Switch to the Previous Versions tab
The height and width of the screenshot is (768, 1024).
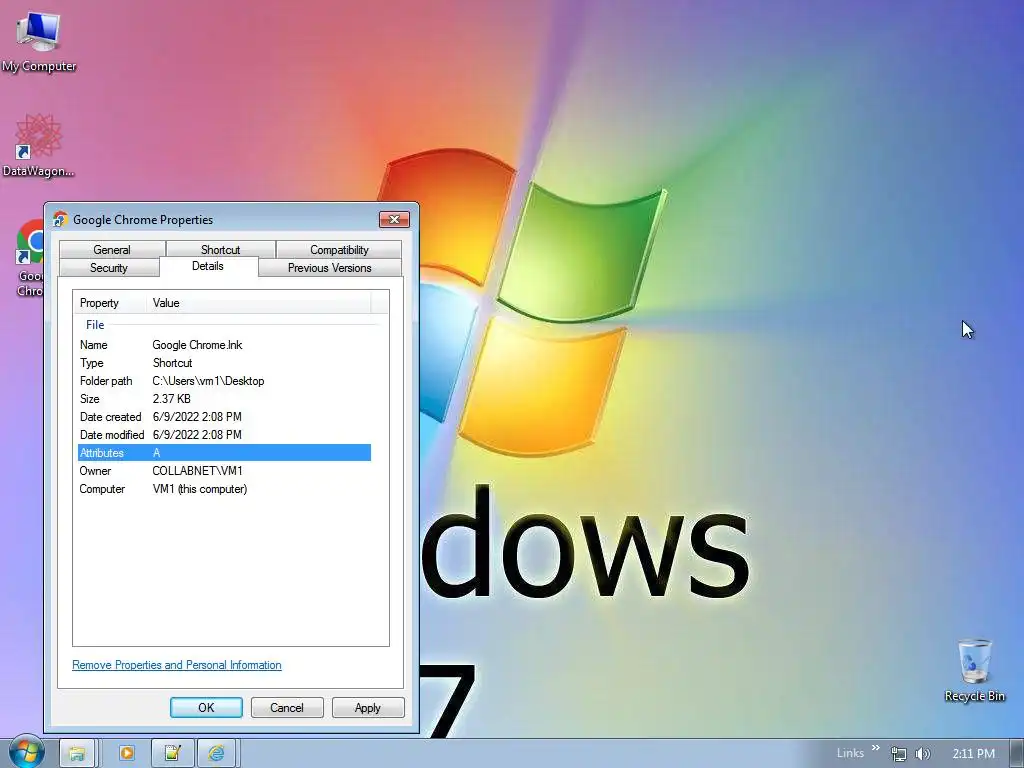point(330,268)
